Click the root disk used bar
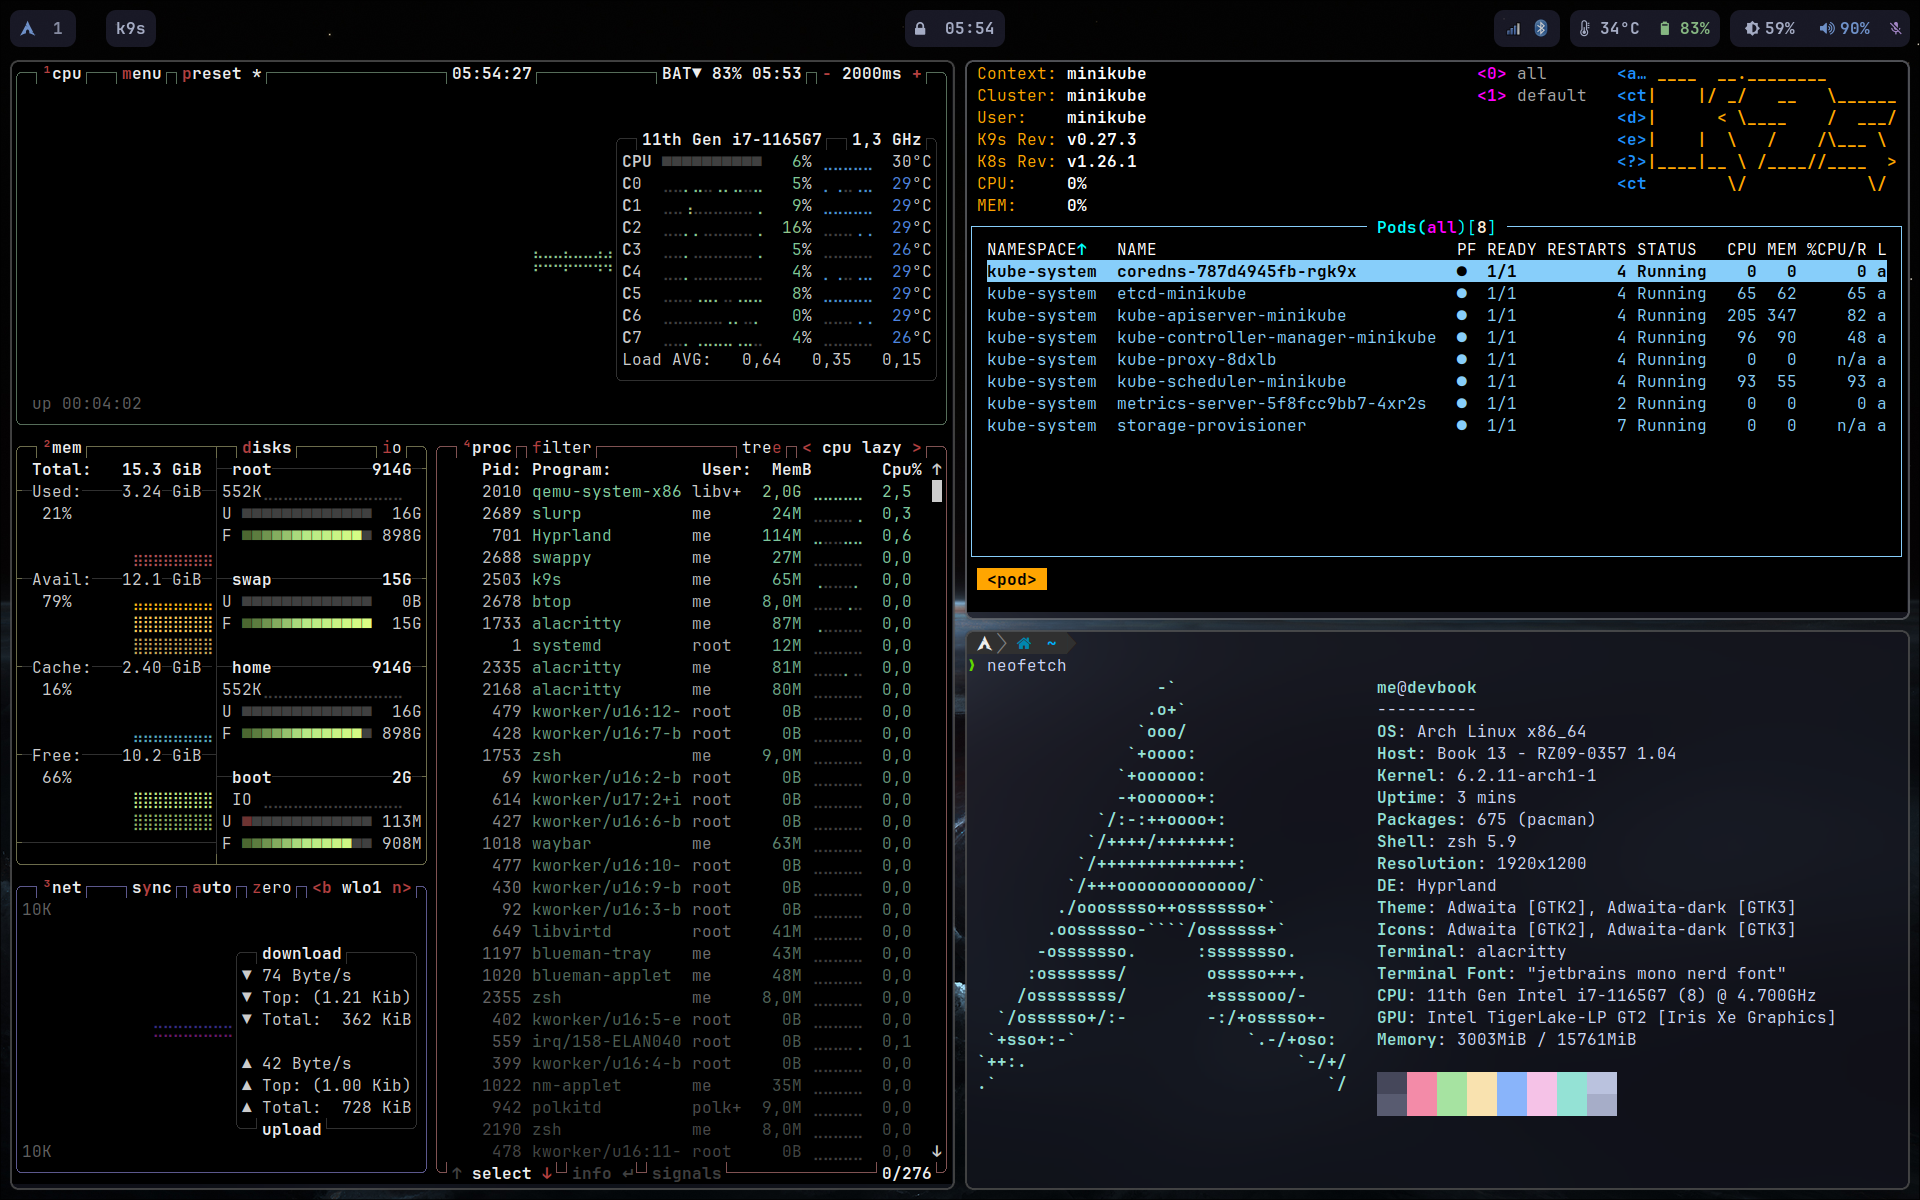Screen dimensions: 1920x1200 306,514
